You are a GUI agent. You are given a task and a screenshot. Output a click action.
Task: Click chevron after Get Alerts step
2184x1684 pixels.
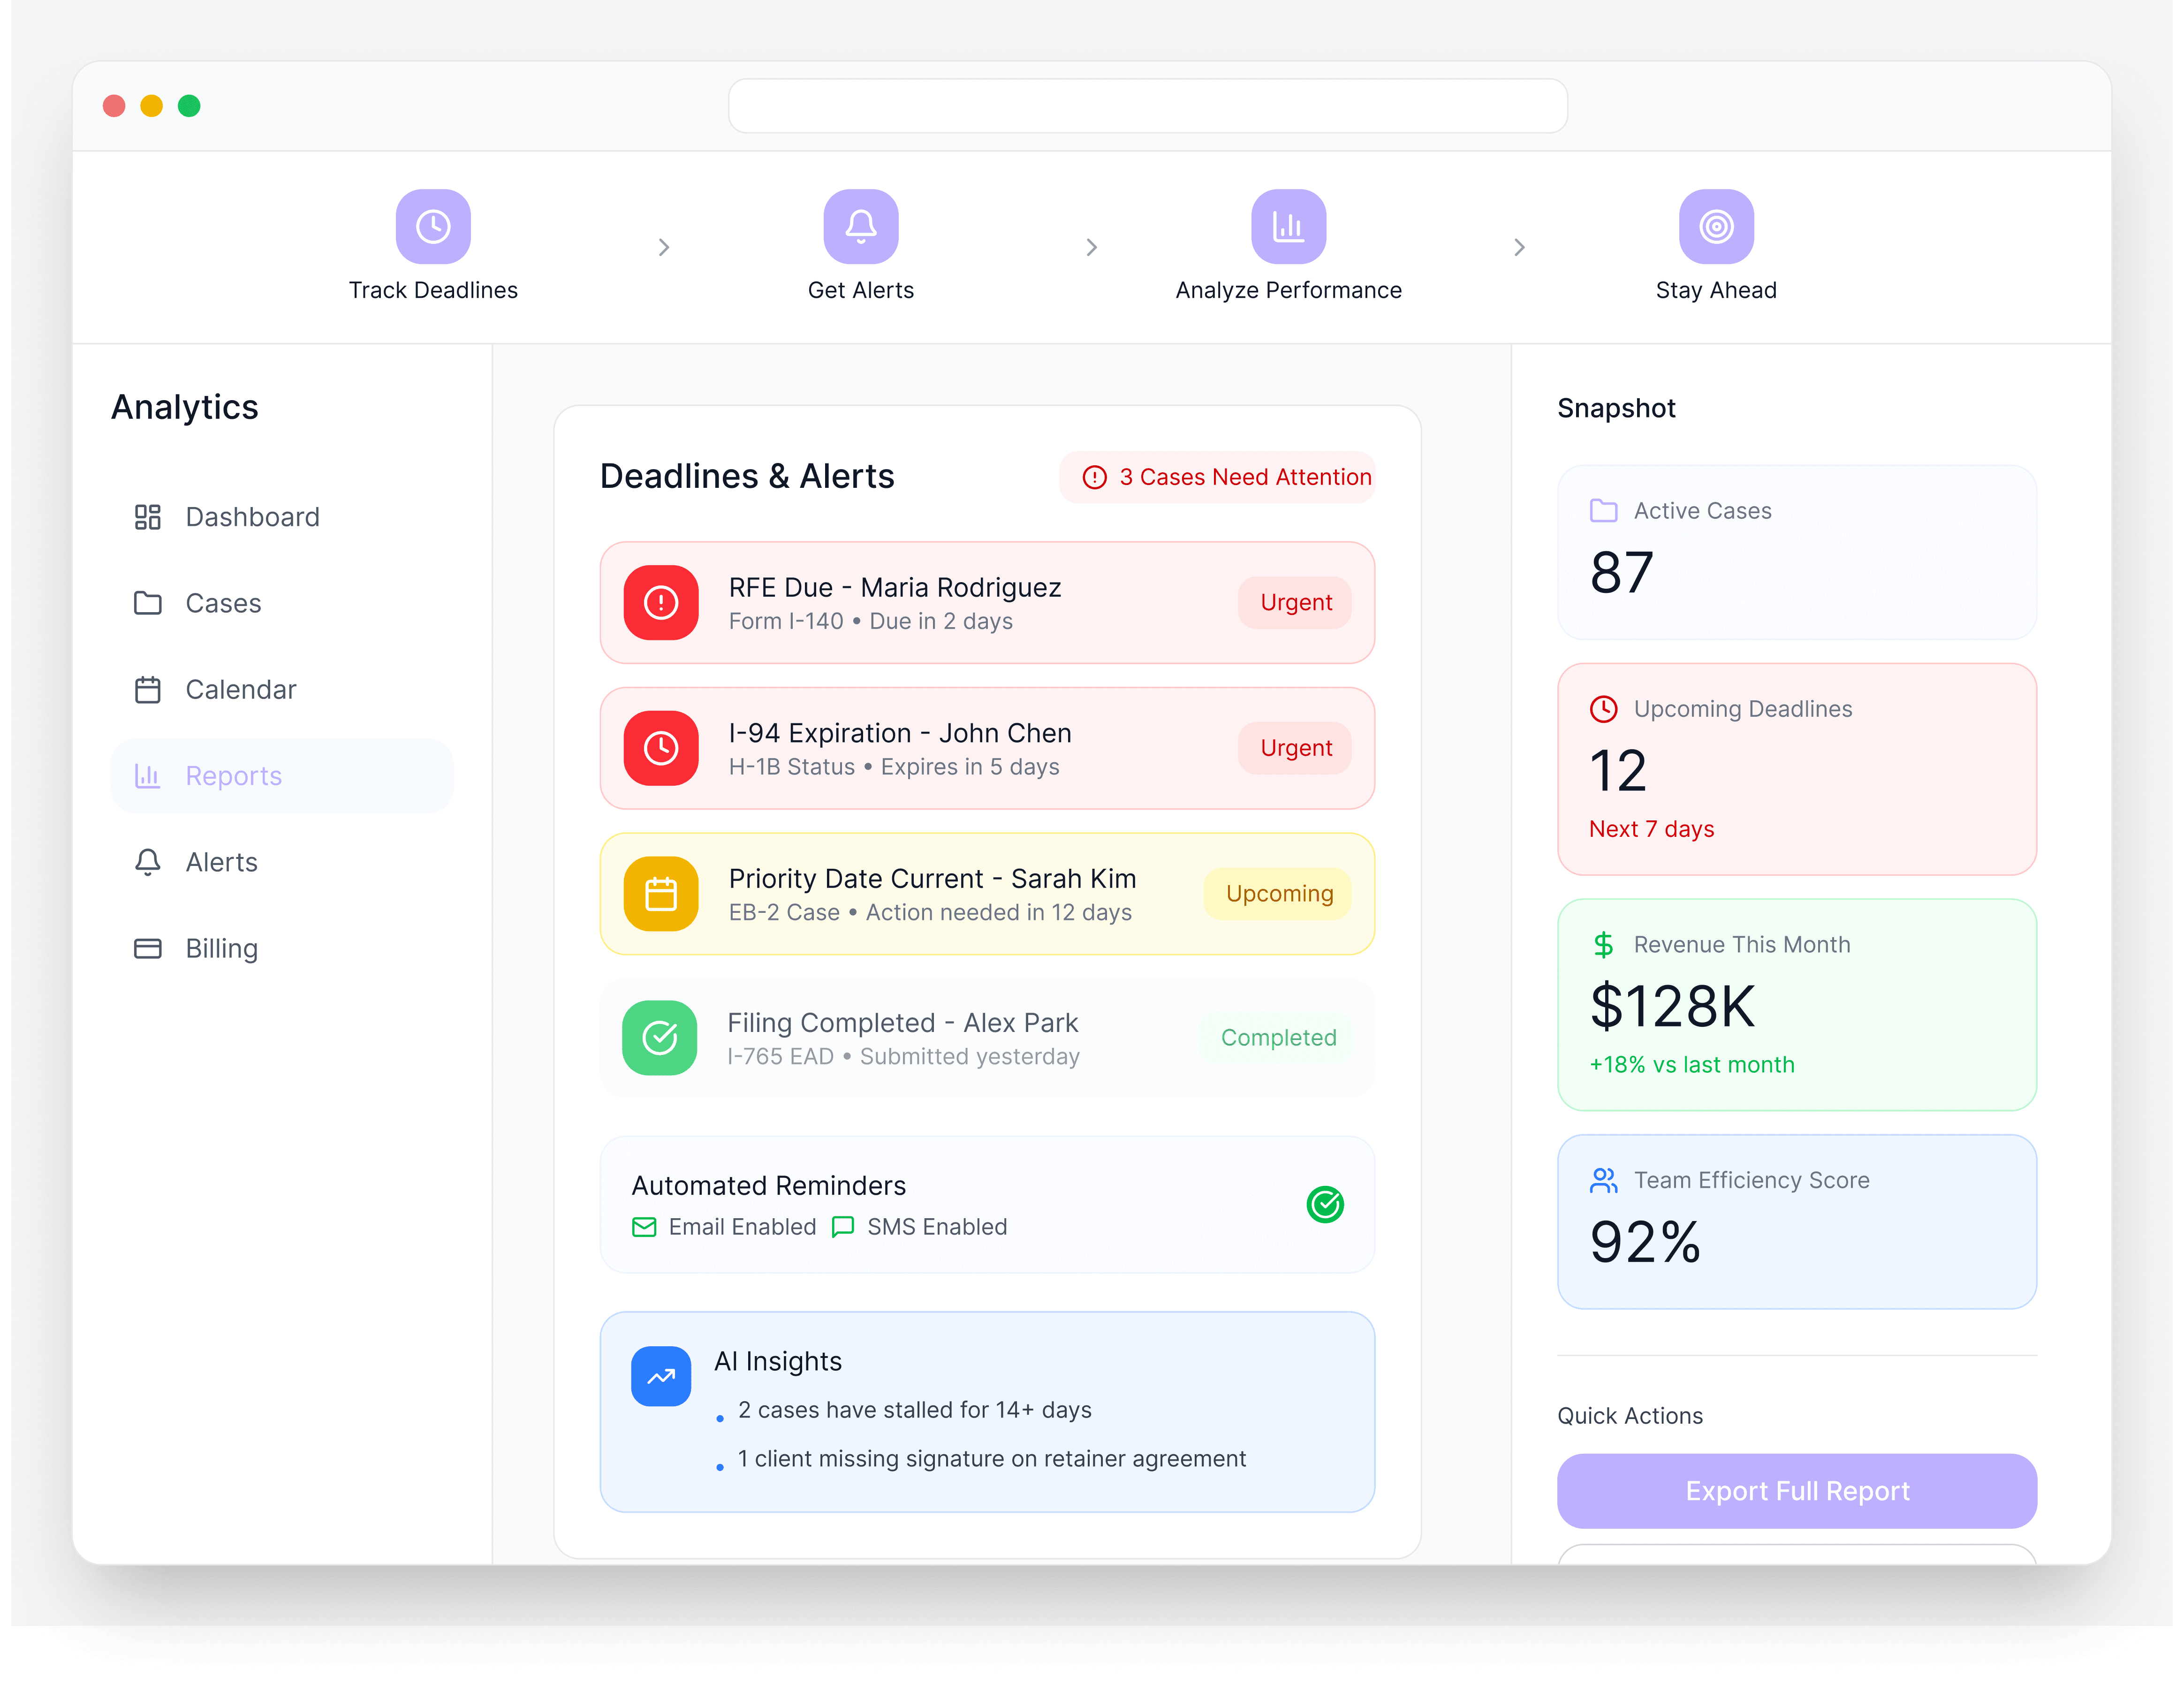pyautogui.click(x=1092, y=247)
